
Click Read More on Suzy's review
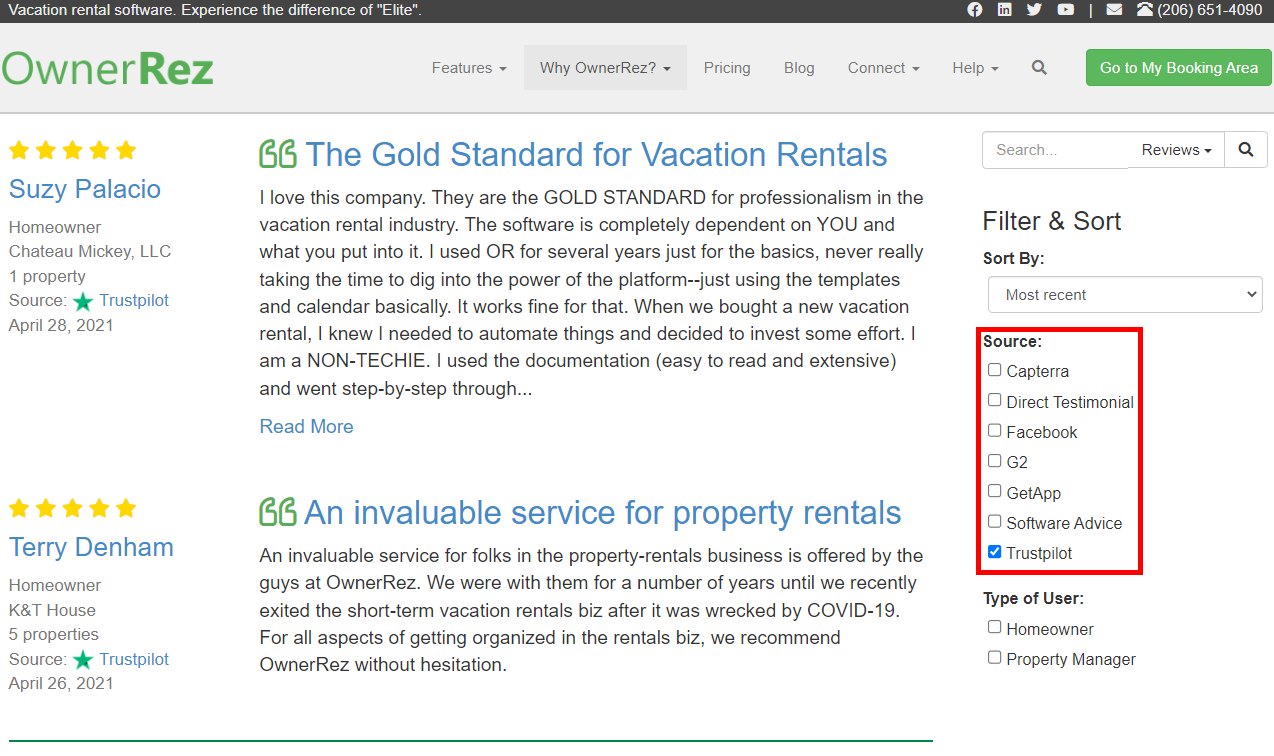pos(306,427)
